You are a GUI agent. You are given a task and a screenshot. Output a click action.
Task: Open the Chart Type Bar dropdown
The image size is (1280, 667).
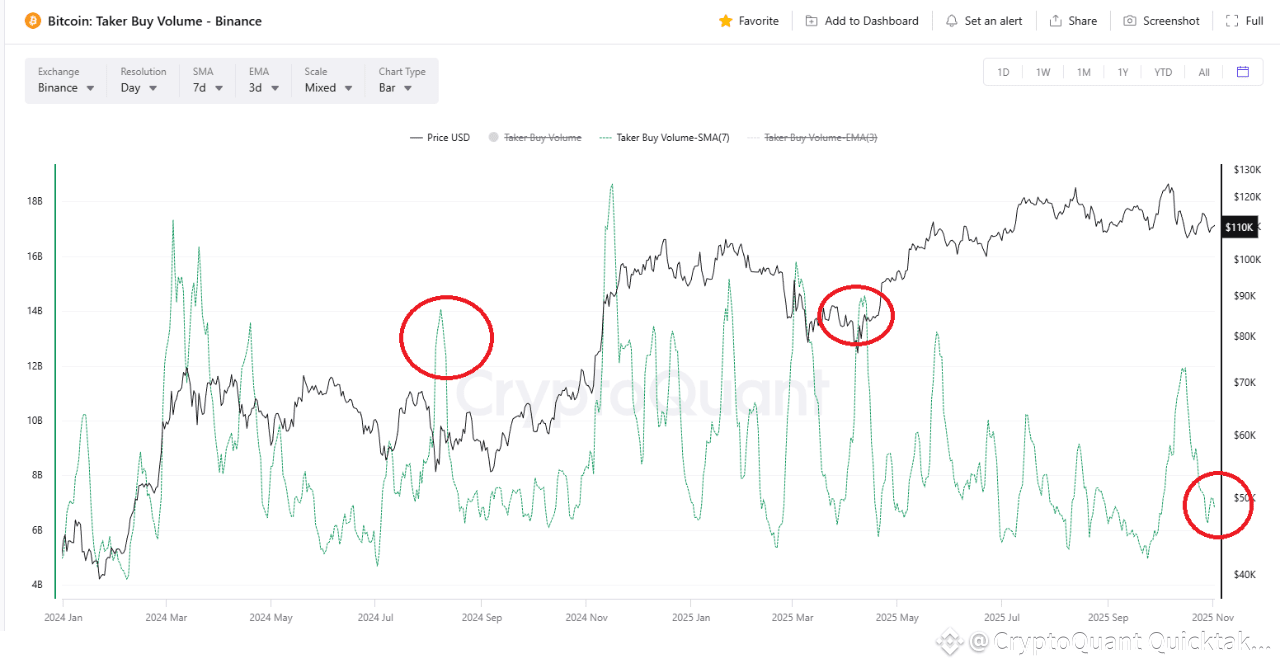(x=402, y=81)
